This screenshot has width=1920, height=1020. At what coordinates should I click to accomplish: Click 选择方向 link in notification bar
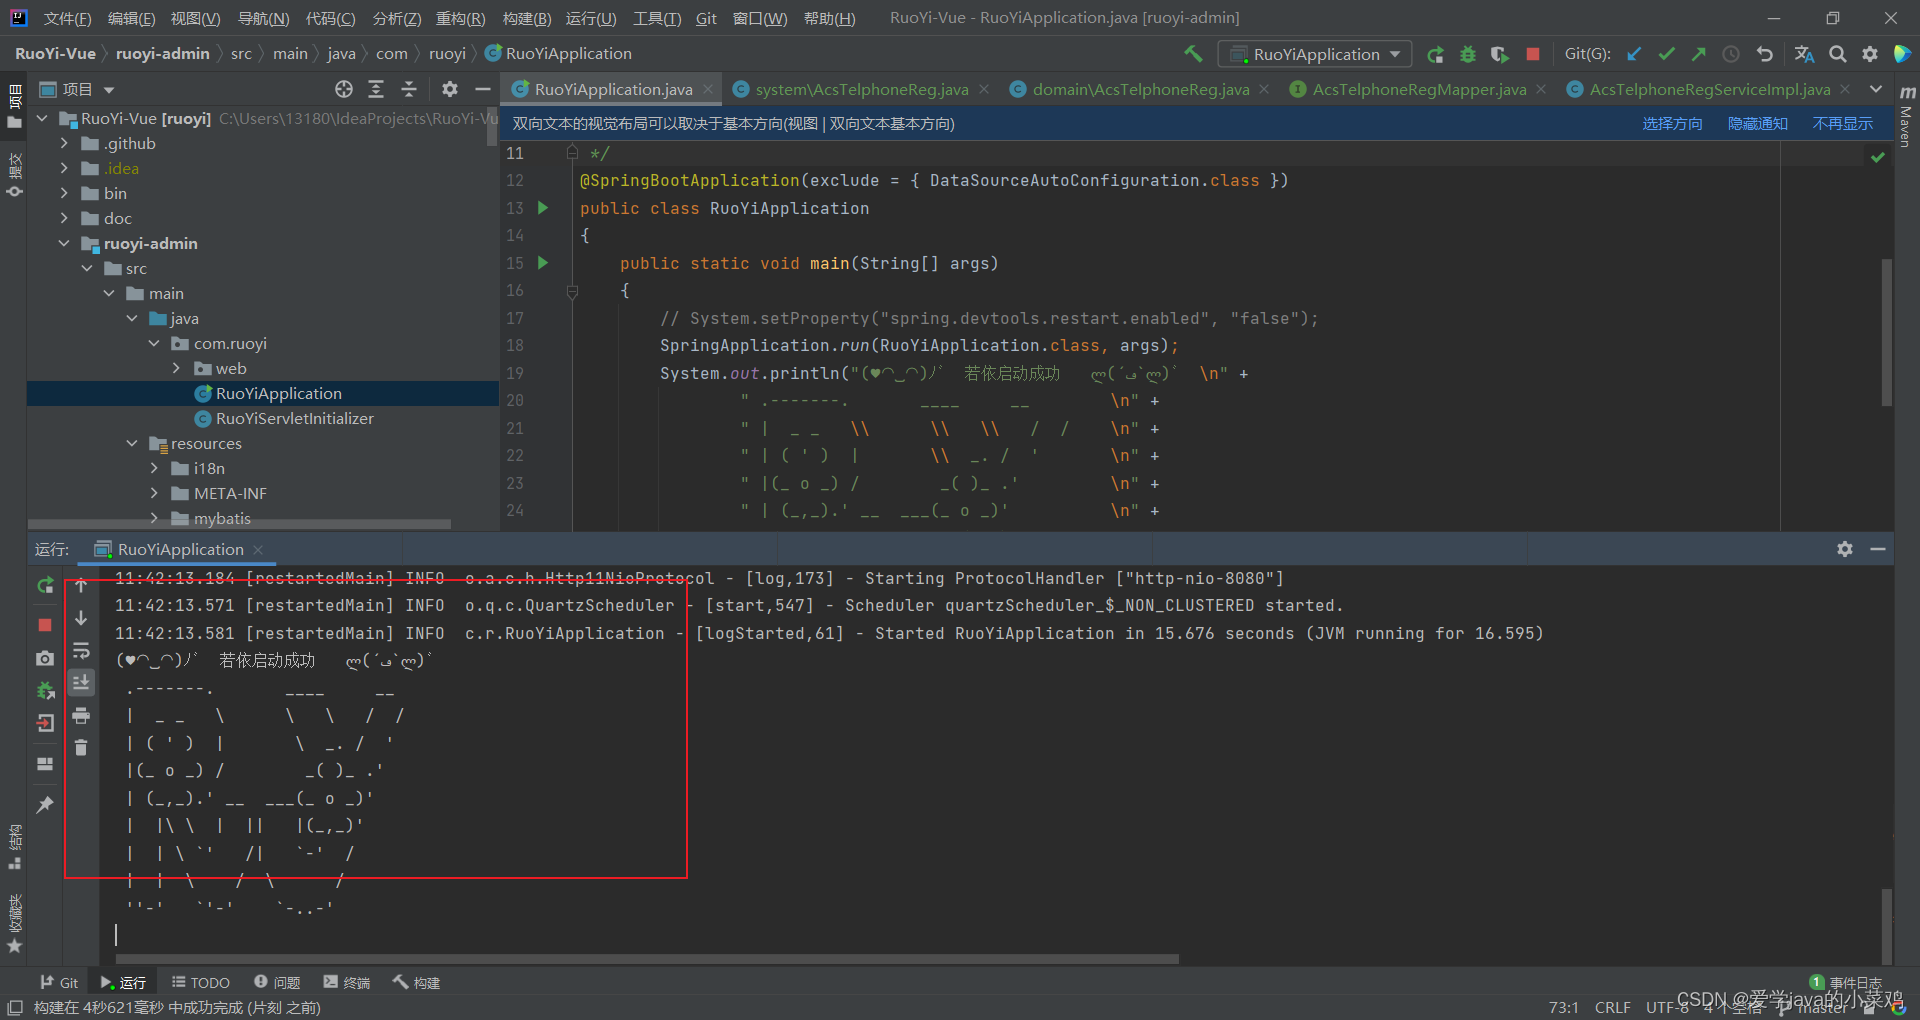pos(1672,123)
